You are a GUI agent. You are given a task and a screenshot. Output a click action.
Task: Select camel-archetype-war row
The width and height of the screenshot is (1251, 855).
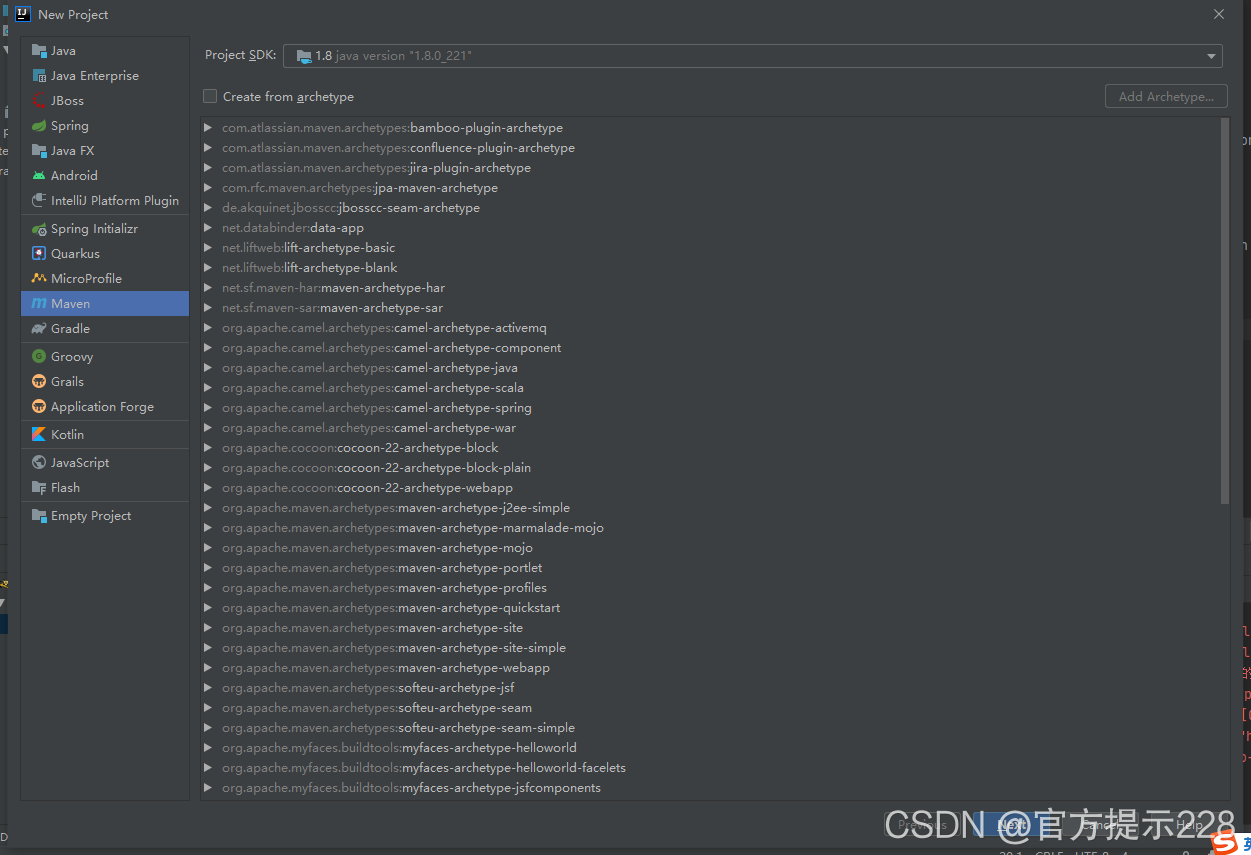pos(712,428)
